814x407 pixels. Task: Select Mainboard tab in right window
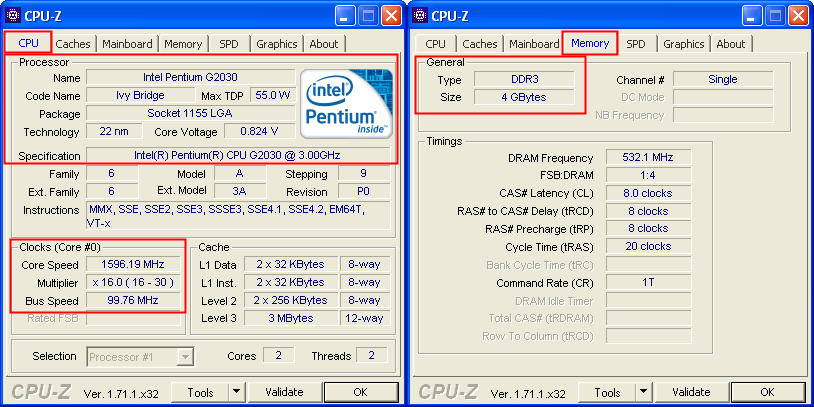tap(534, 44)
